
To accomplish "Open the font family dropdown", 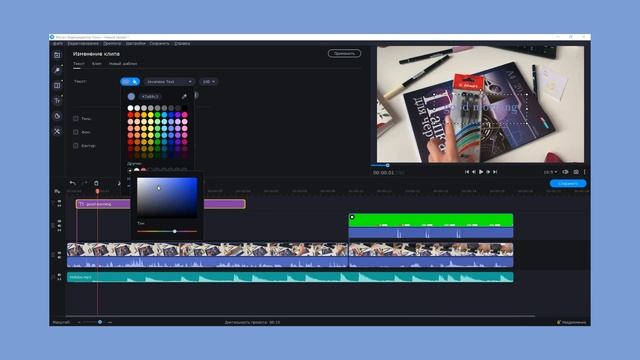I will (x=169, y=82).
